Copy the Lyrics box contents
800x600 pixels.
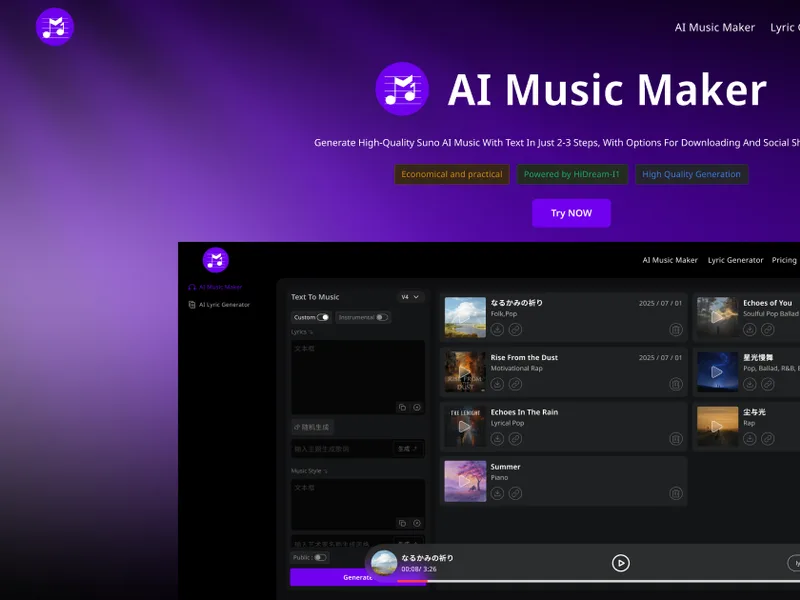(402, 407)
